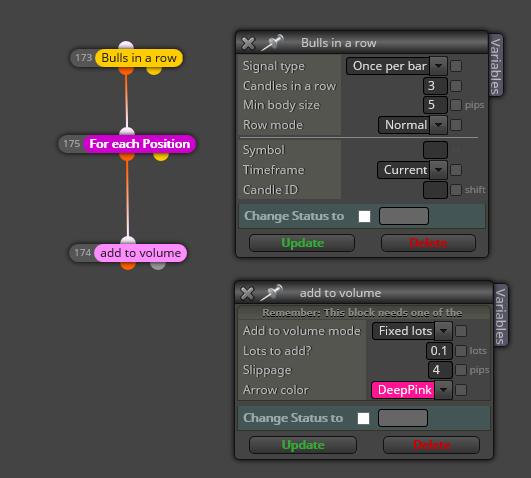Click the Min body size value field

[435, 105]
